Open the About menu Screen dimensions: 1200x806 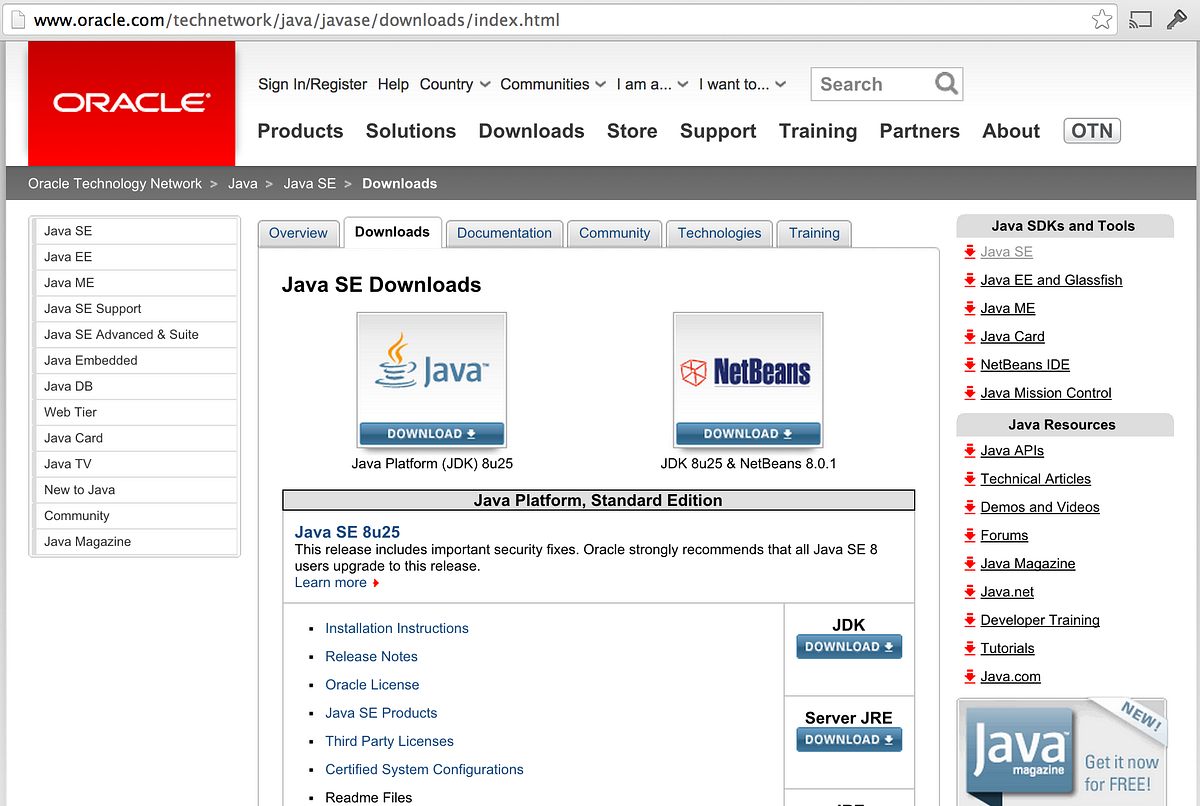[x=1011, y=131]
